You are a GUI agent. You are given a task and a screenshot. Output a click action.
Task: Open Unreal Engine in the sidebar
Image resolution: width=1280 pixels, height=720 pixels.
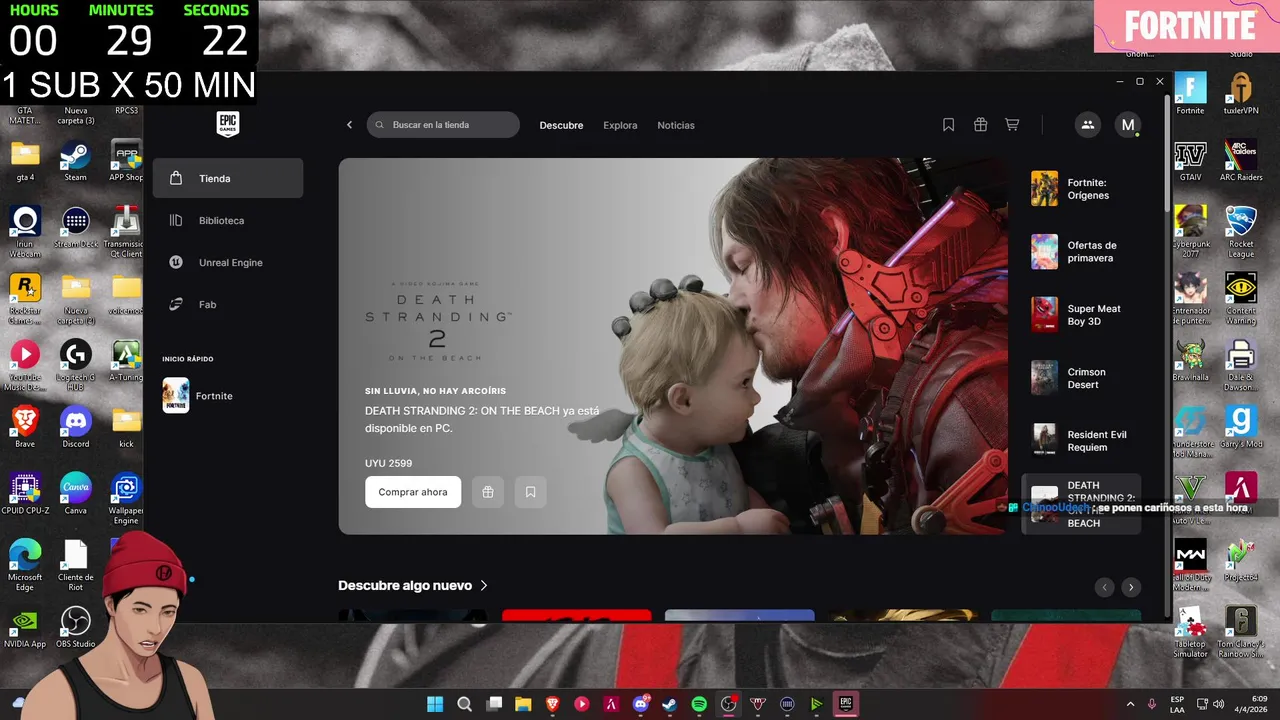tap(228, 262)
